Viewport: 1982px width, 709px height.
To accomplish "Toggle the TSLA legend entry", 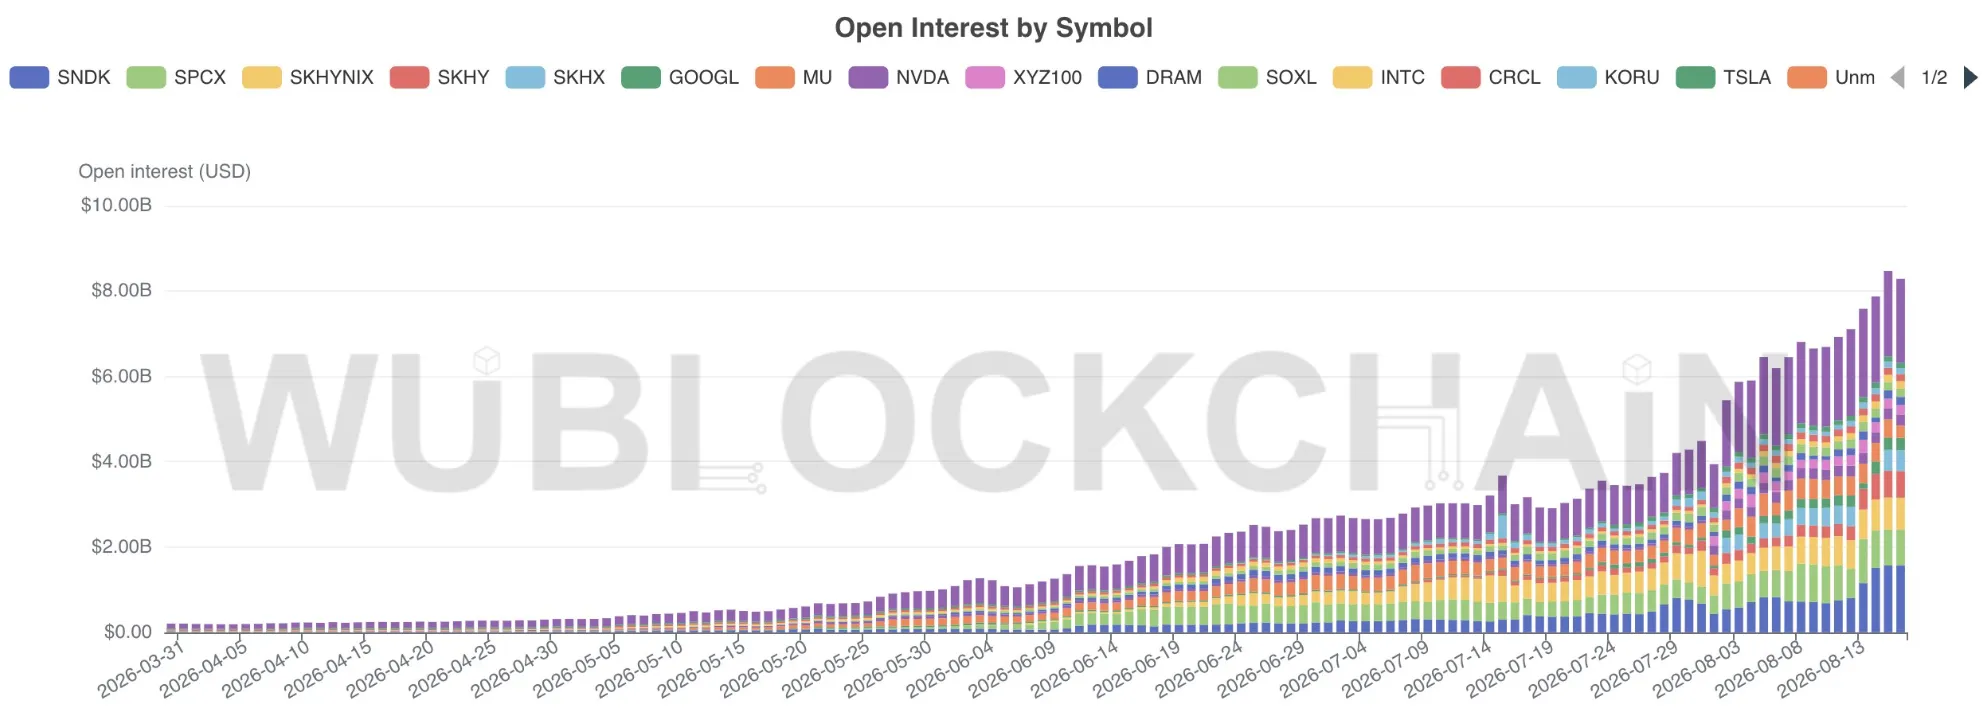I will pyautogui.click(x=1723, y=77).
